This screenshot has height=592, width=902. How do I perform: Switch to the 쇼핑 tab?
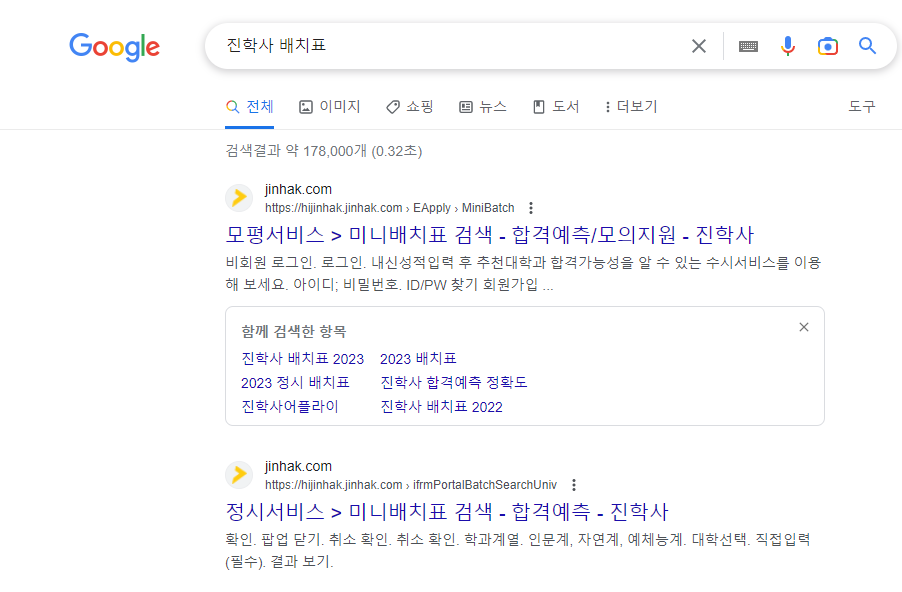coord(410,106)
